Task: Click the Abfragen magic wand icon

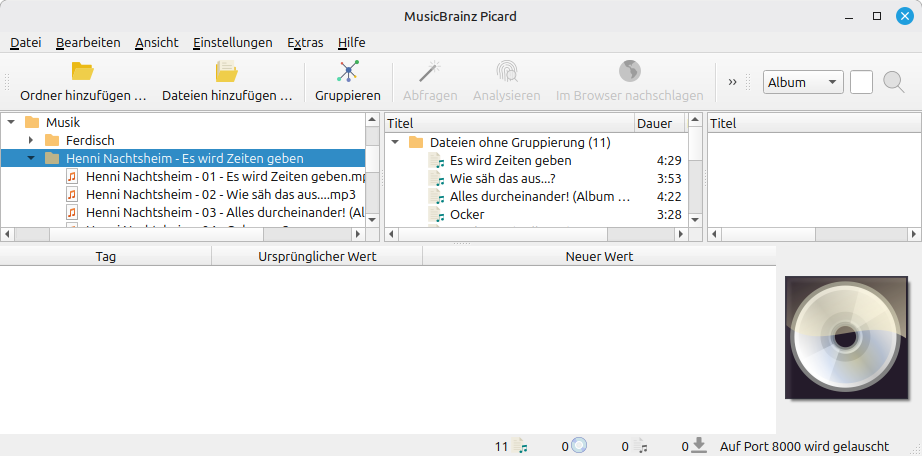Action: click(x=430, y=72)
